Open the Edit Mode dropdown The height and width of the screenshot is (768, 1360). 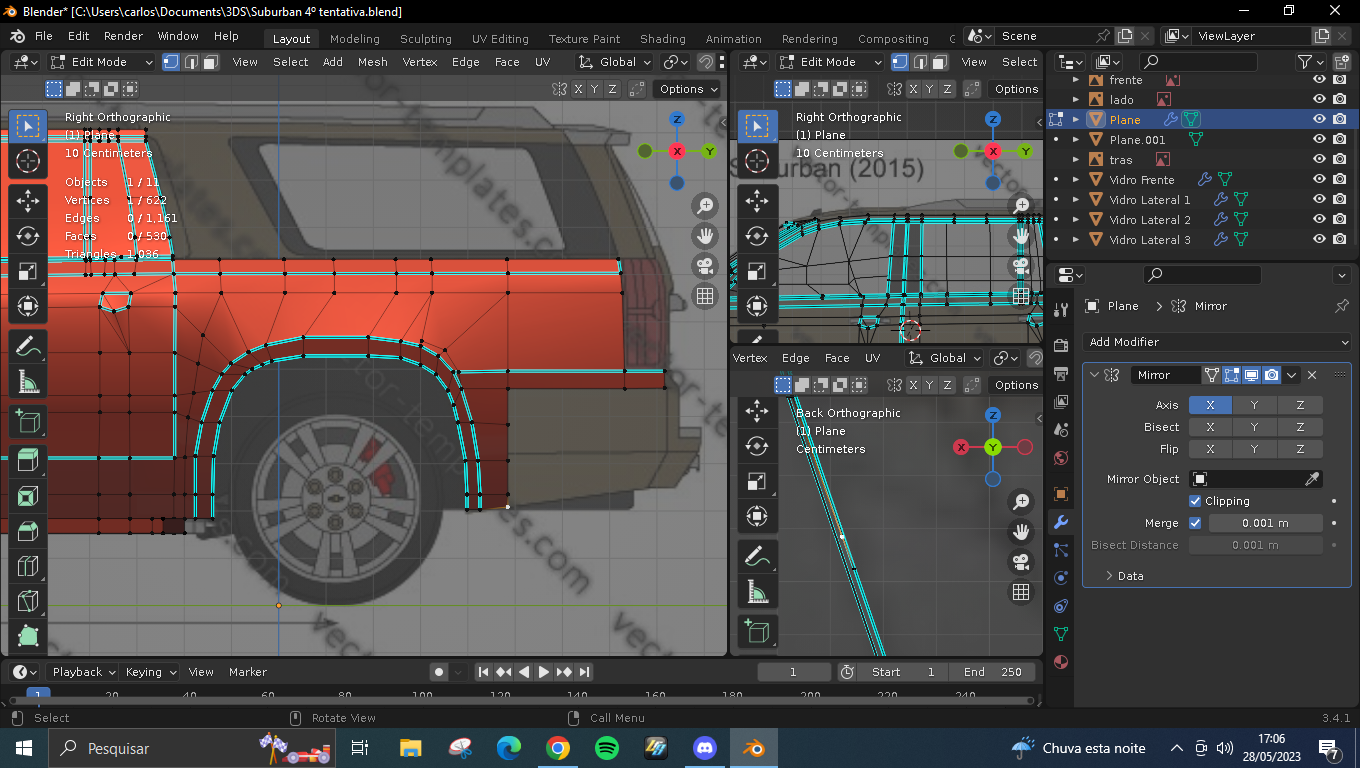(102, 62)
